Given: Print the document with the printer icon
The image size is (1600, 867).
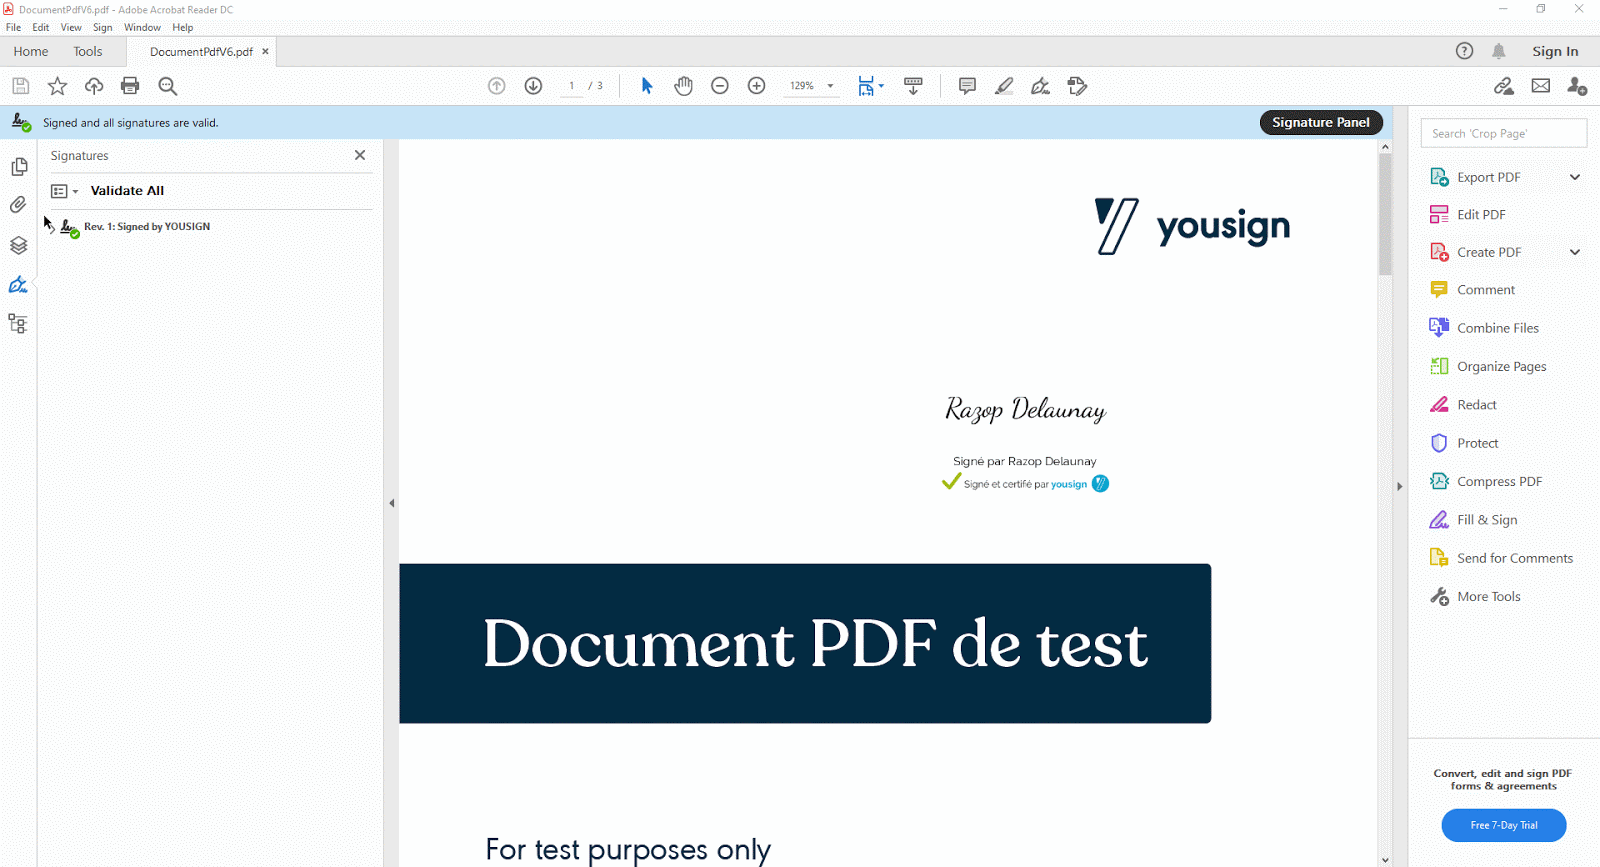Looking at the screenshot, I should pos(130,86).
